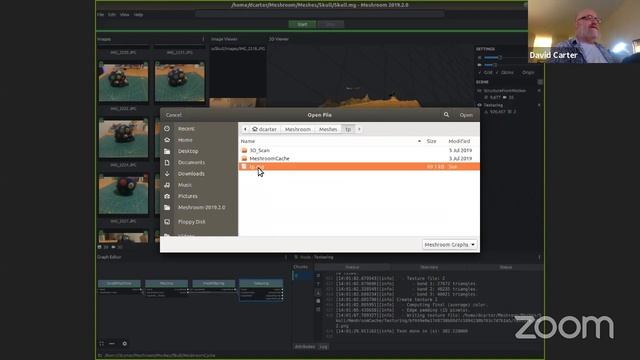640x360 pixels.
Task: Click the Modified column header
Action: (x=459, y=141)
